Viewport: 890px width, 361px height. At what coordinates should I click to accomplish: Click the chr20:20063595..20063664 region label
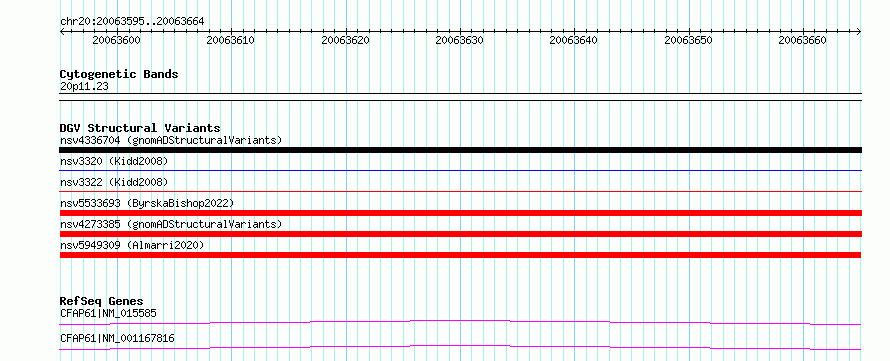pos(132,22)
